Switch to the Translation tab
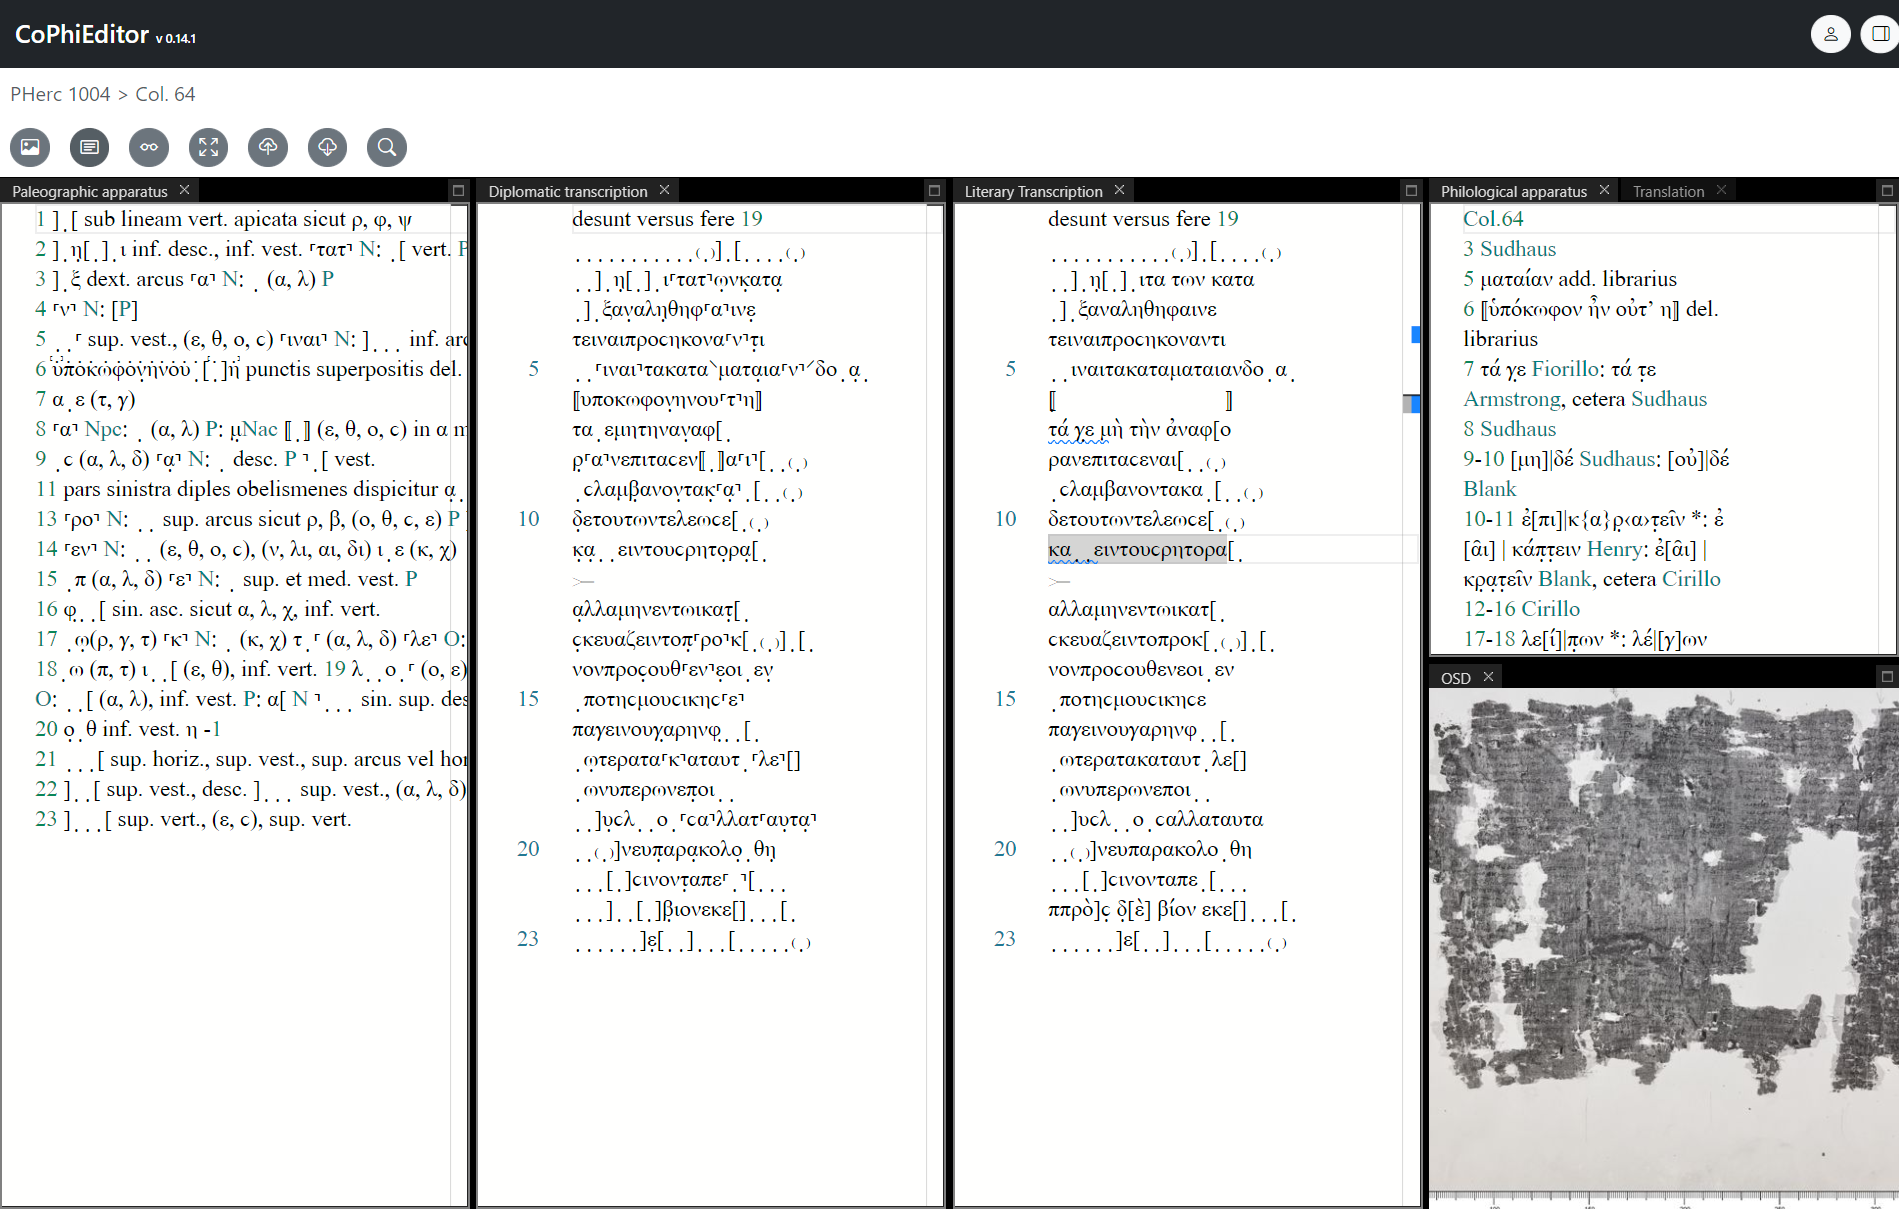Screen dimensions: 1899x1209 pos(1667,190)
